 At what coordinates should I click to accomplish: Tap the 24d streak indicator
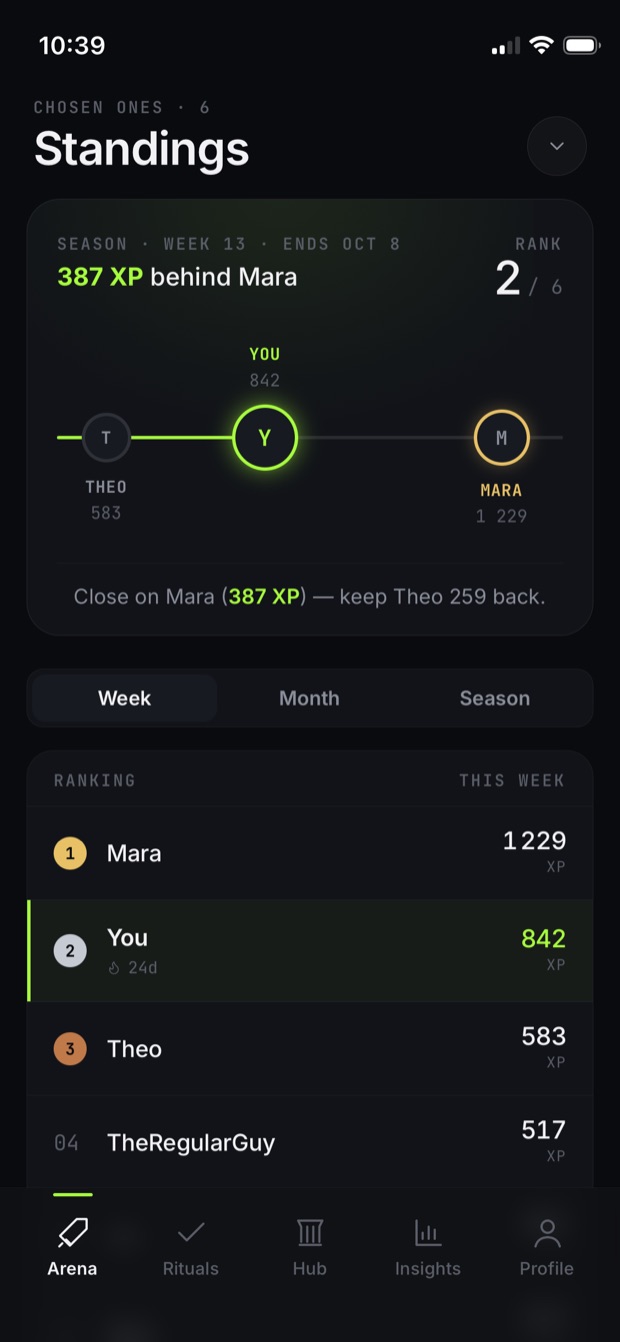point(133,967)
